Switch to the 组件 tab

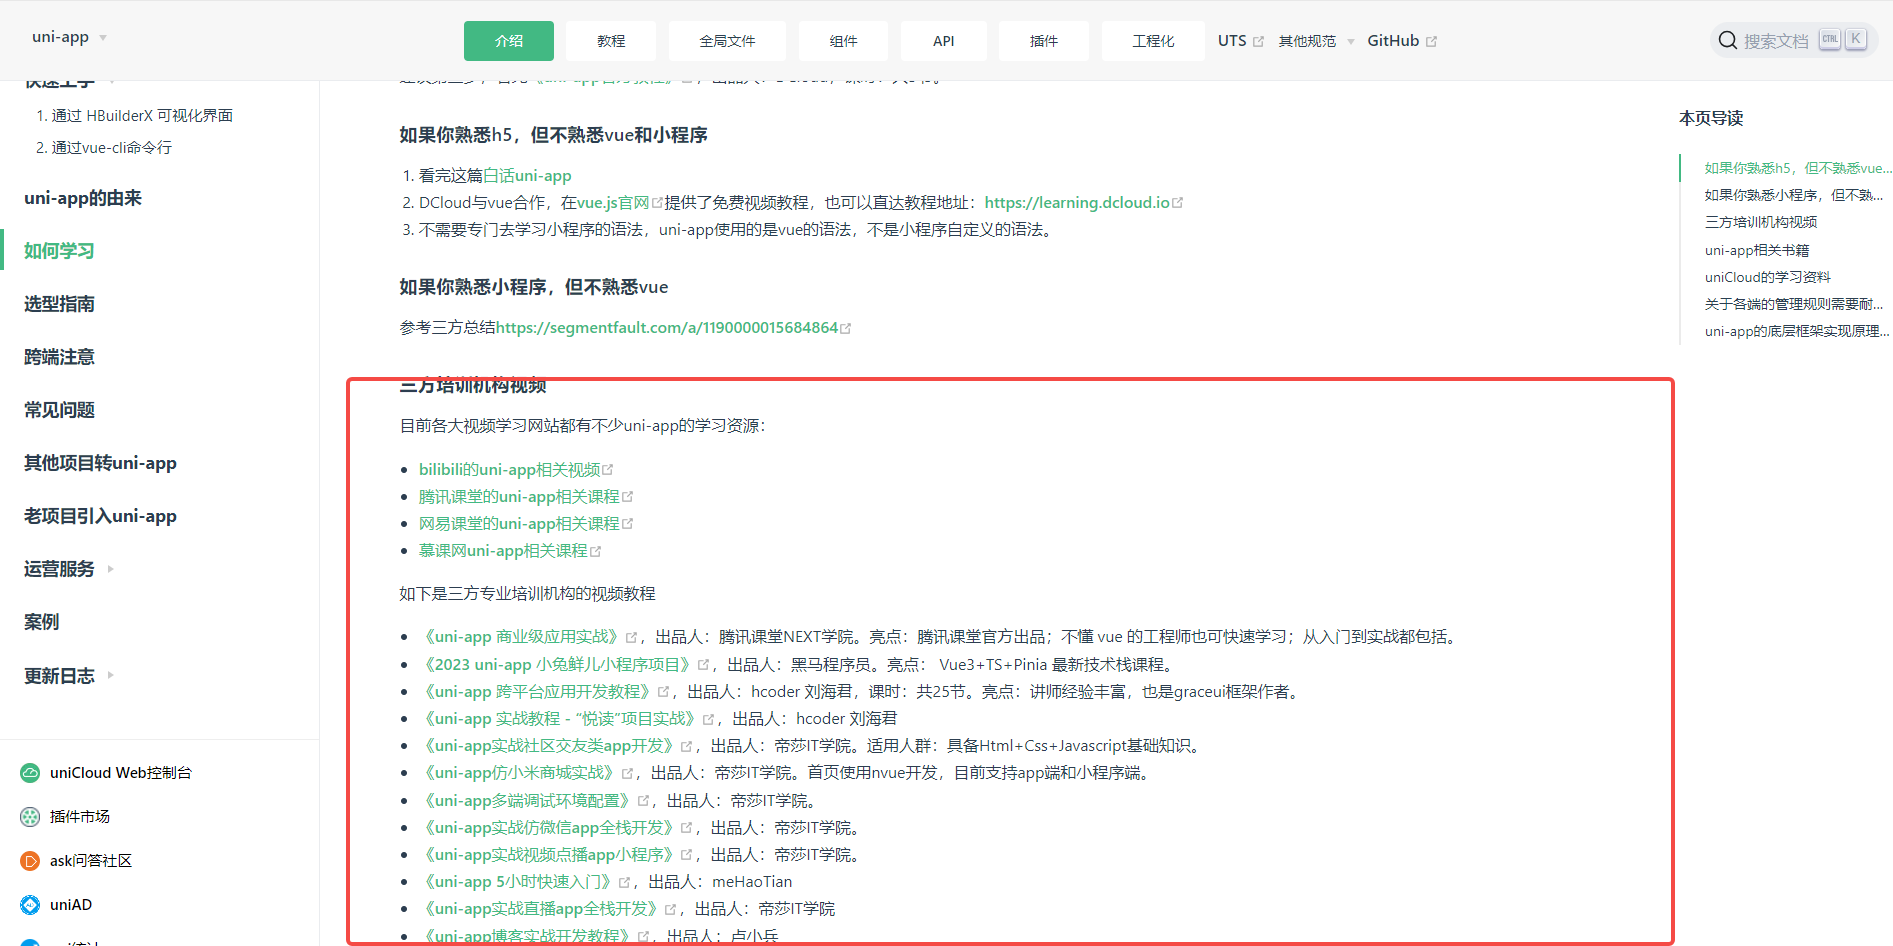point(843,41)
